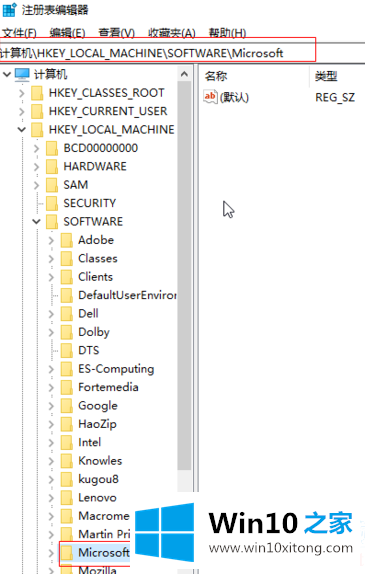Click the Dolby folder icon

67,332
